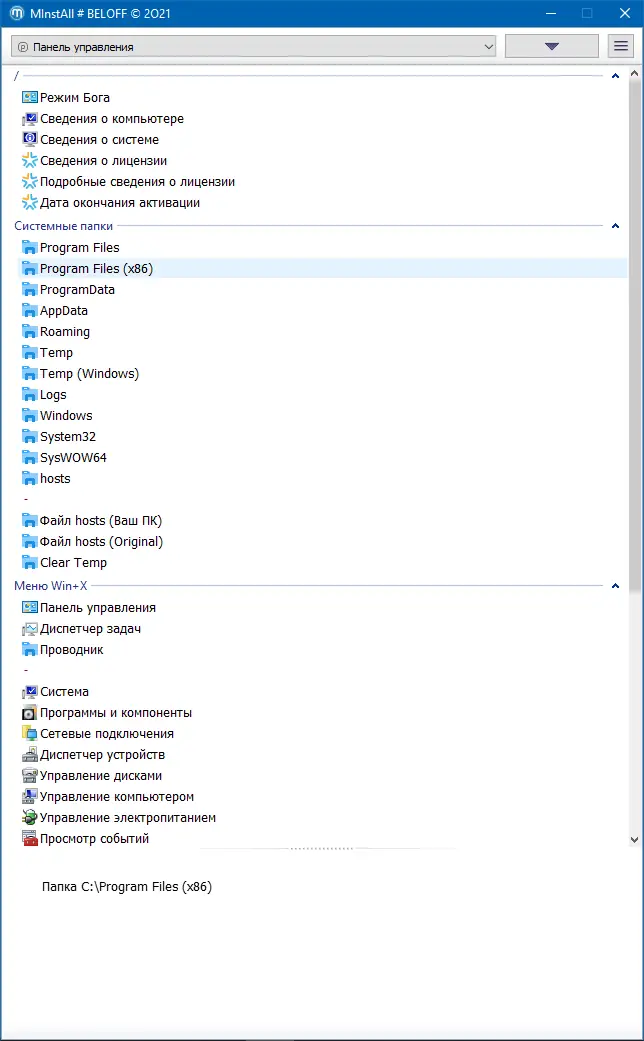
Task: Click the Управление компьютером icon
Action: (29, 797)
